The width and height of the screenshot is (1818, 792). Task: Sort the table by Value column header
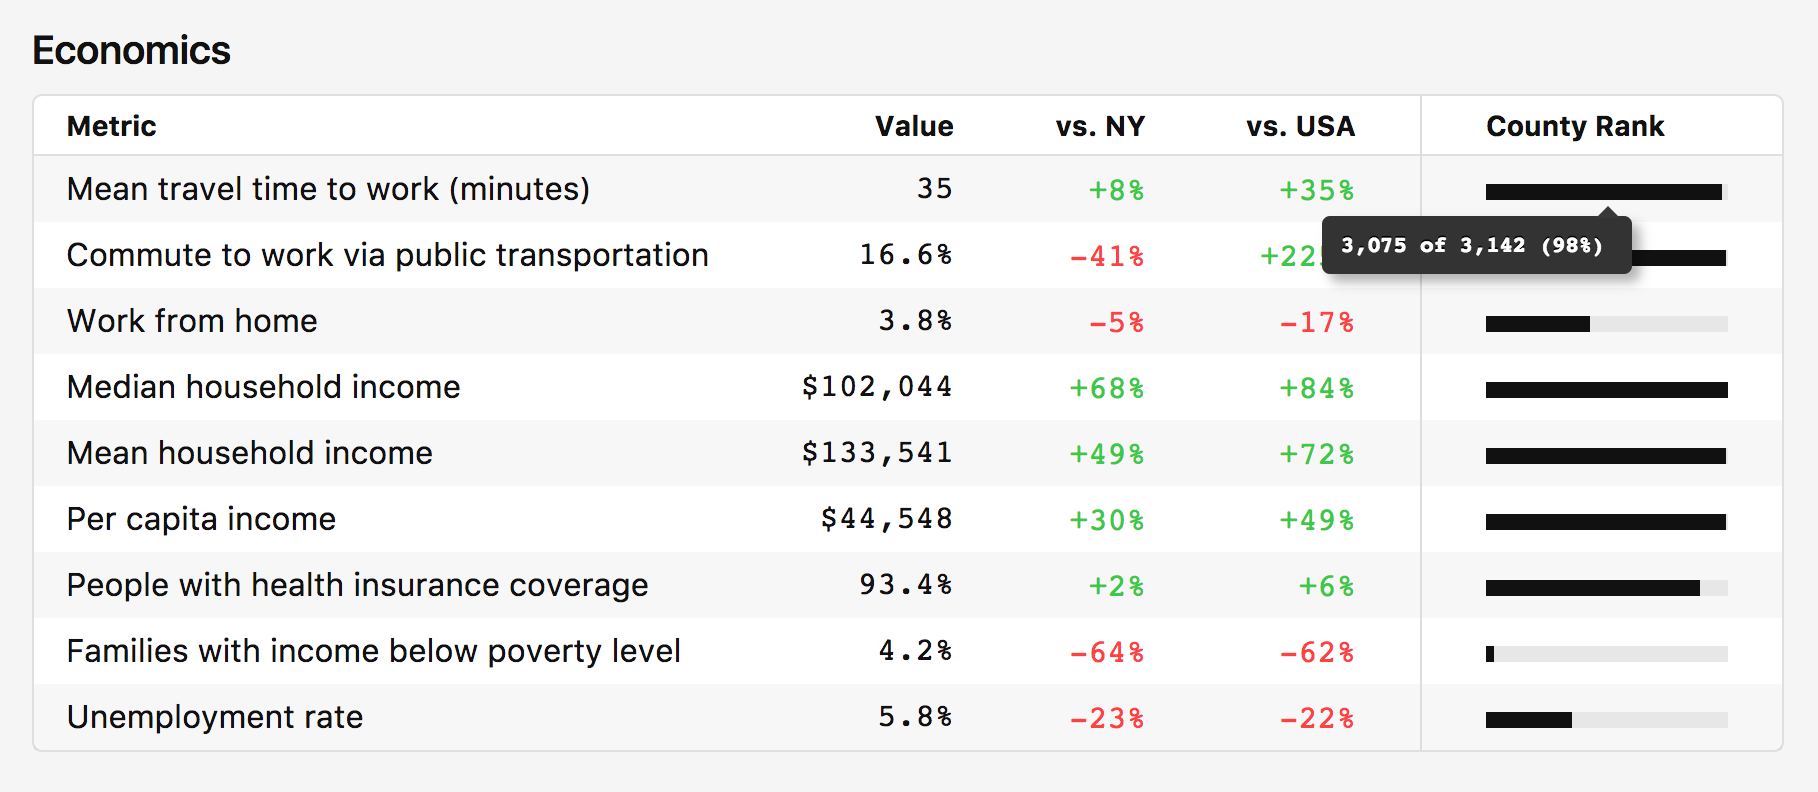915,126
